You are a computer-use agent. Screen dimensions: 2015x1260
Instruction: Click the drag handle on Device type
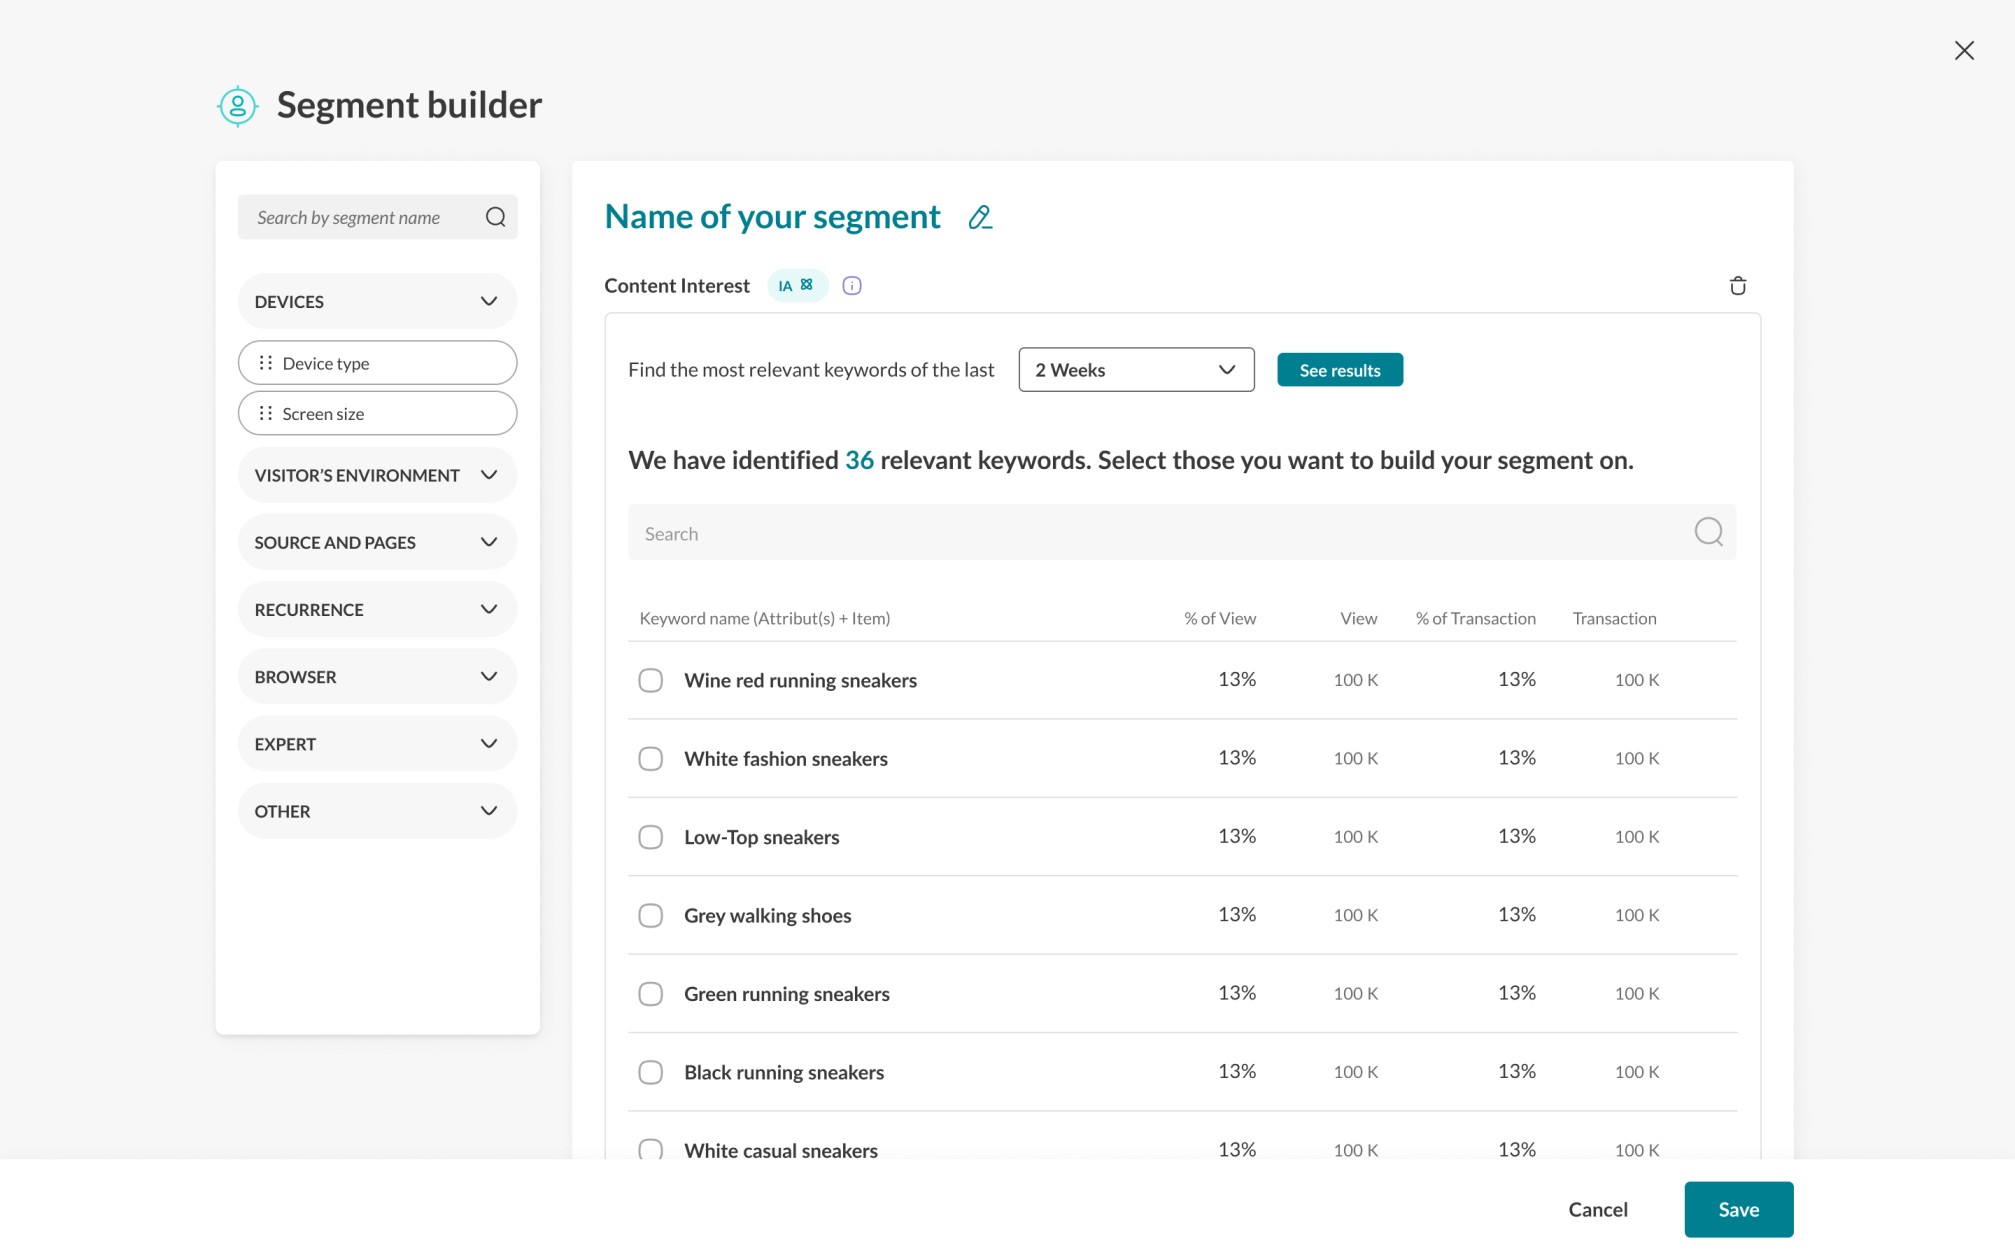pyautogui.click(x=266, y=363)
